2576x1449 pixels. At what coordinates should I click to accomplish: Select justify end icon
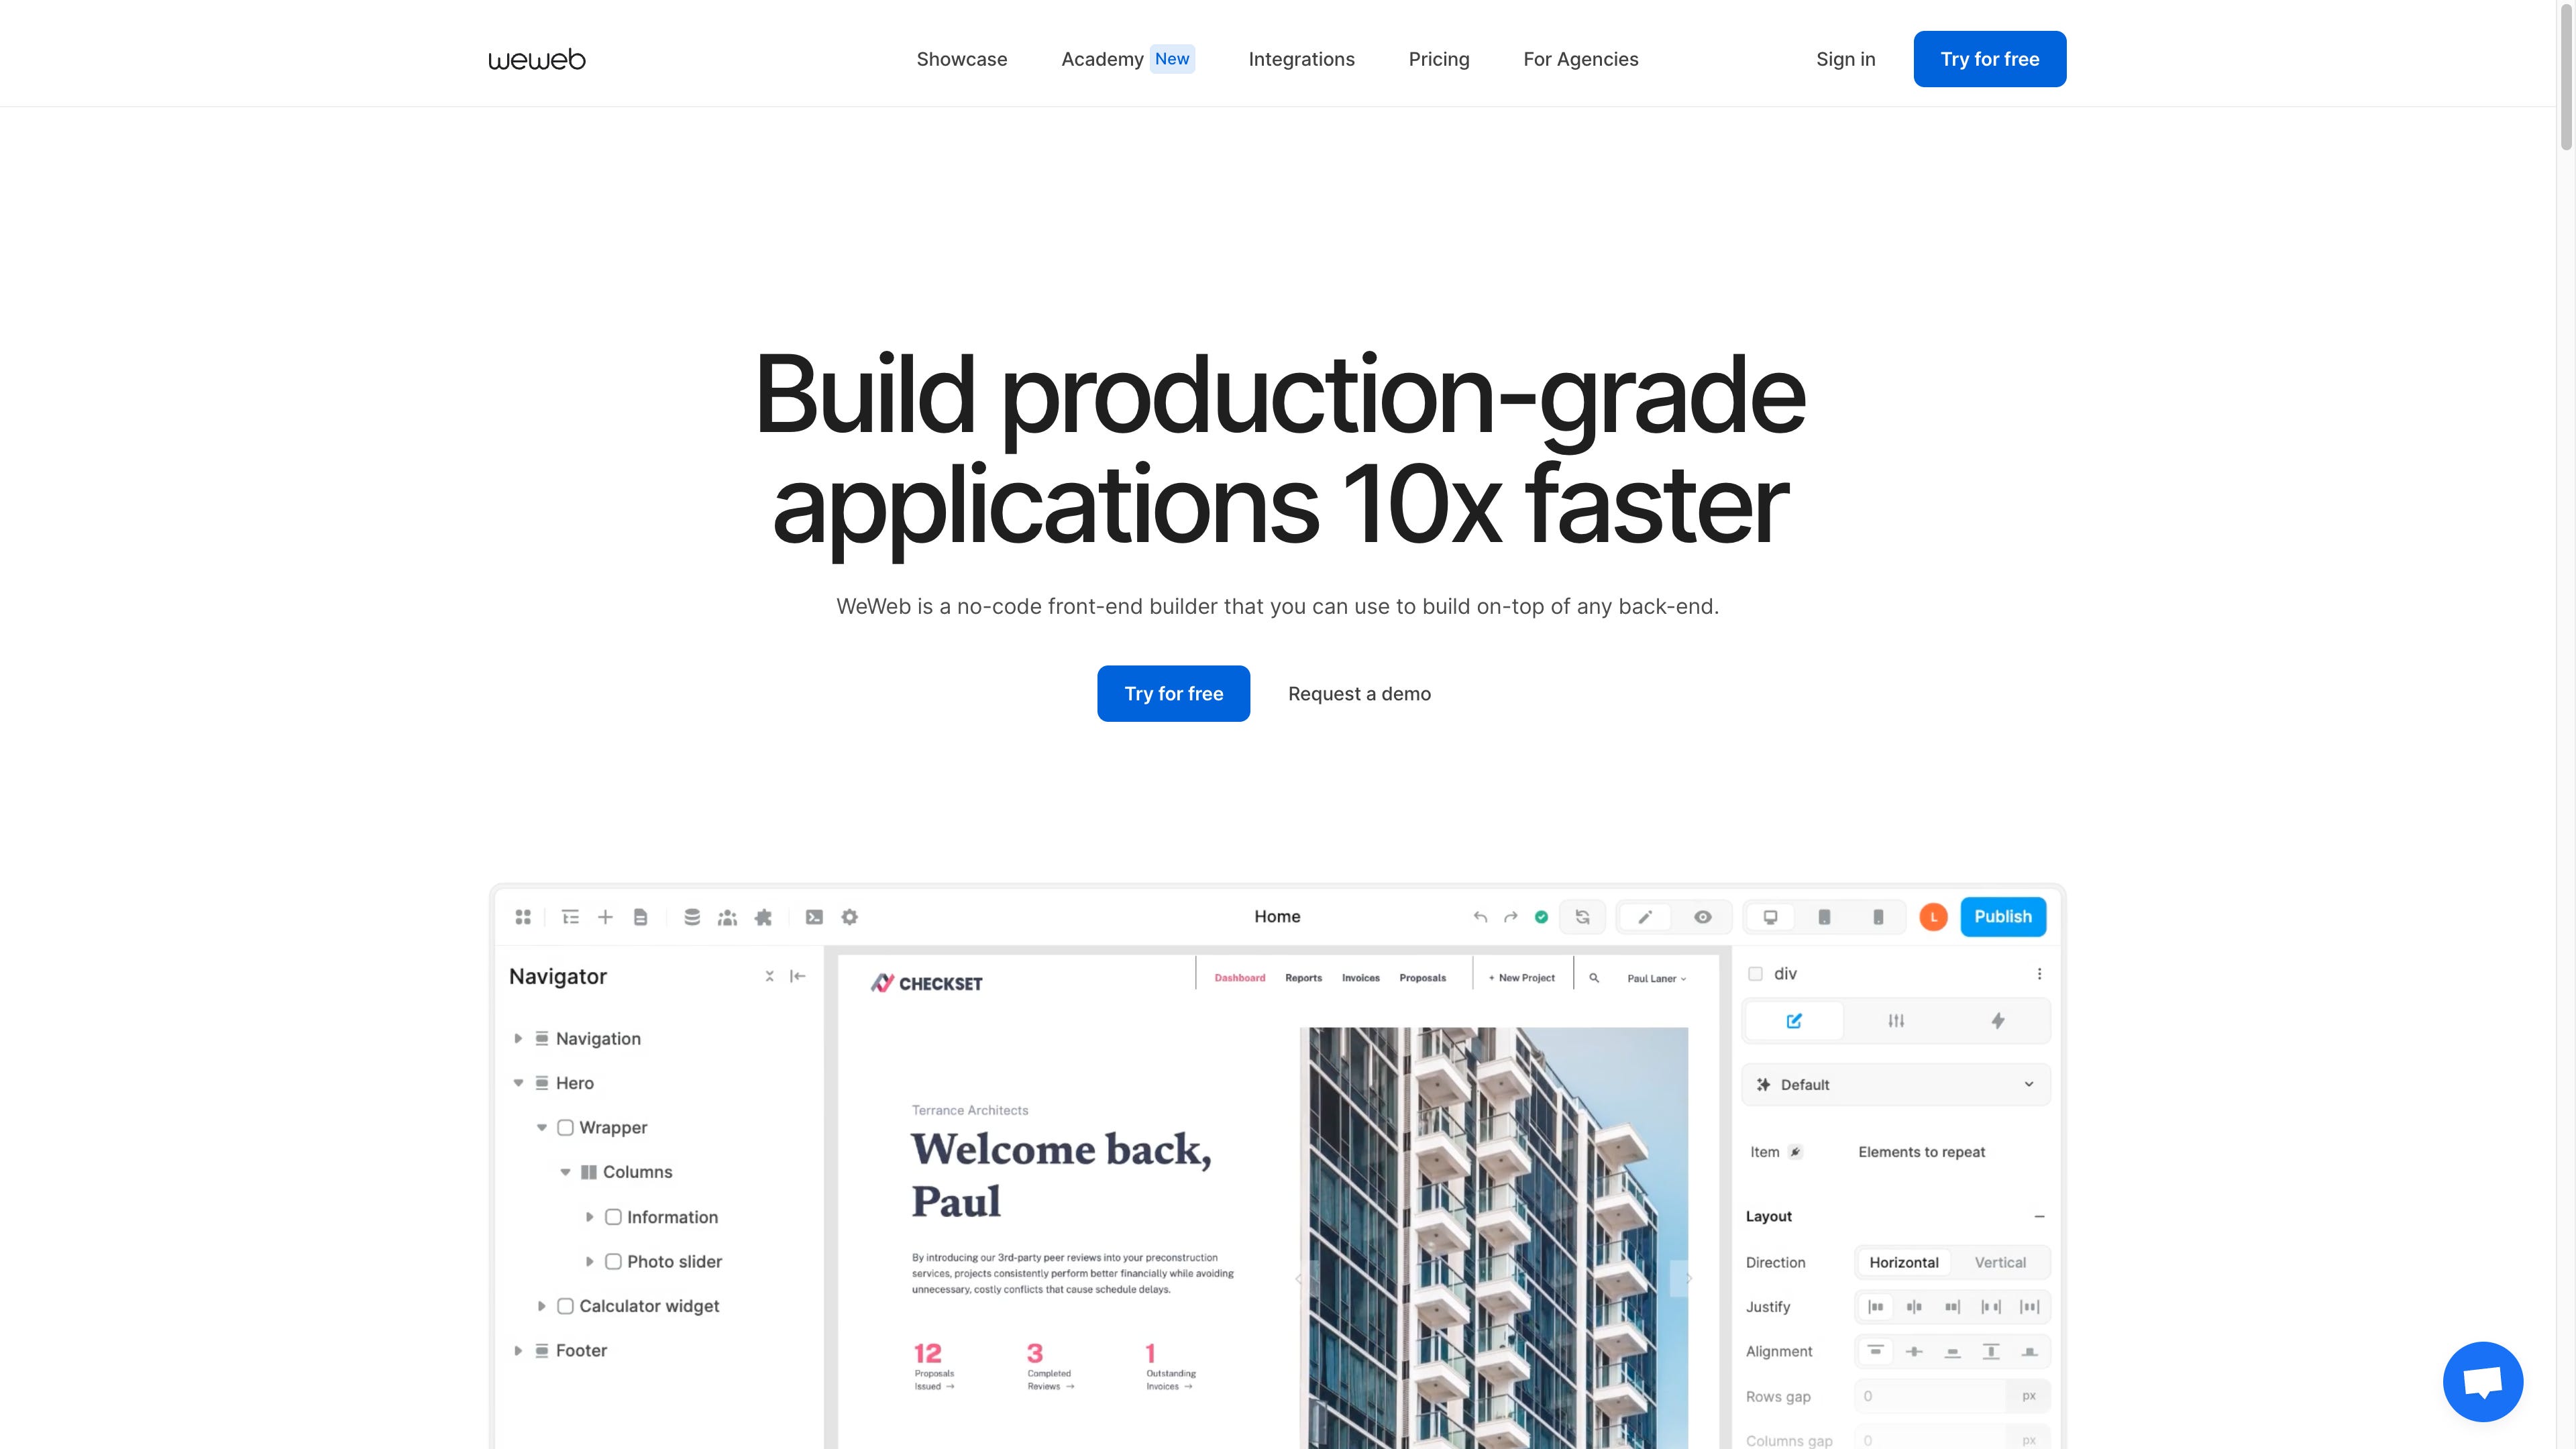[1952, 1307]
